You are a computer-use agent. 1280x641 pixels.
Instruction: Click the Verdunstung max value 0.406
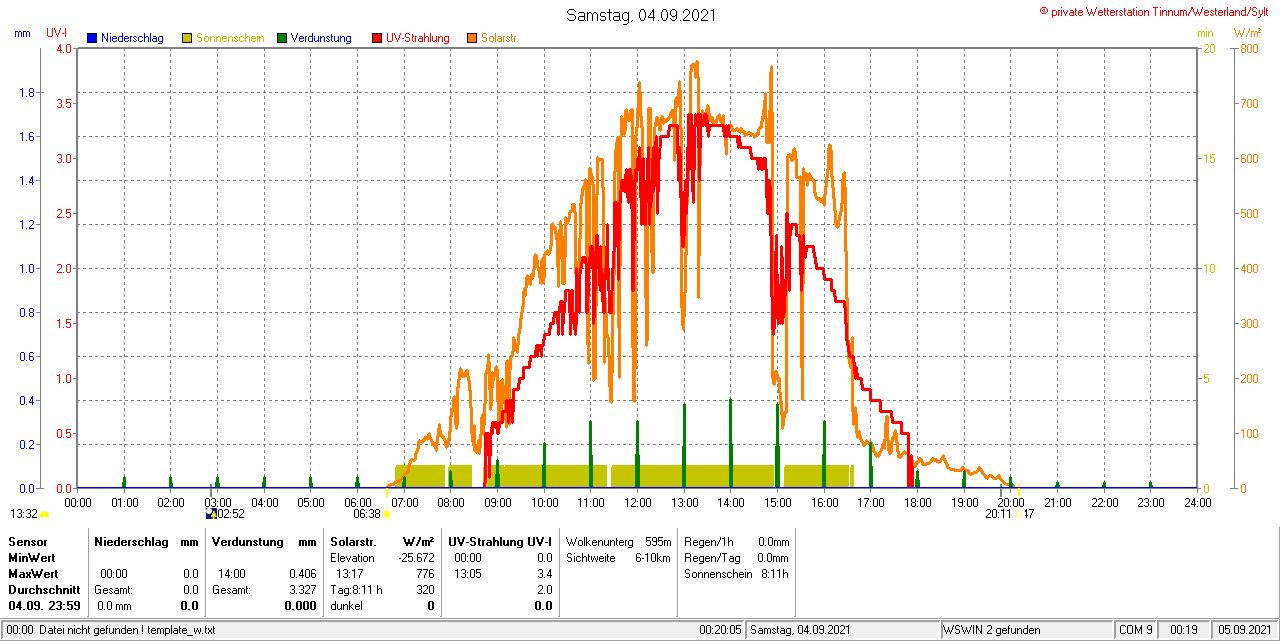tap(302, 574)
